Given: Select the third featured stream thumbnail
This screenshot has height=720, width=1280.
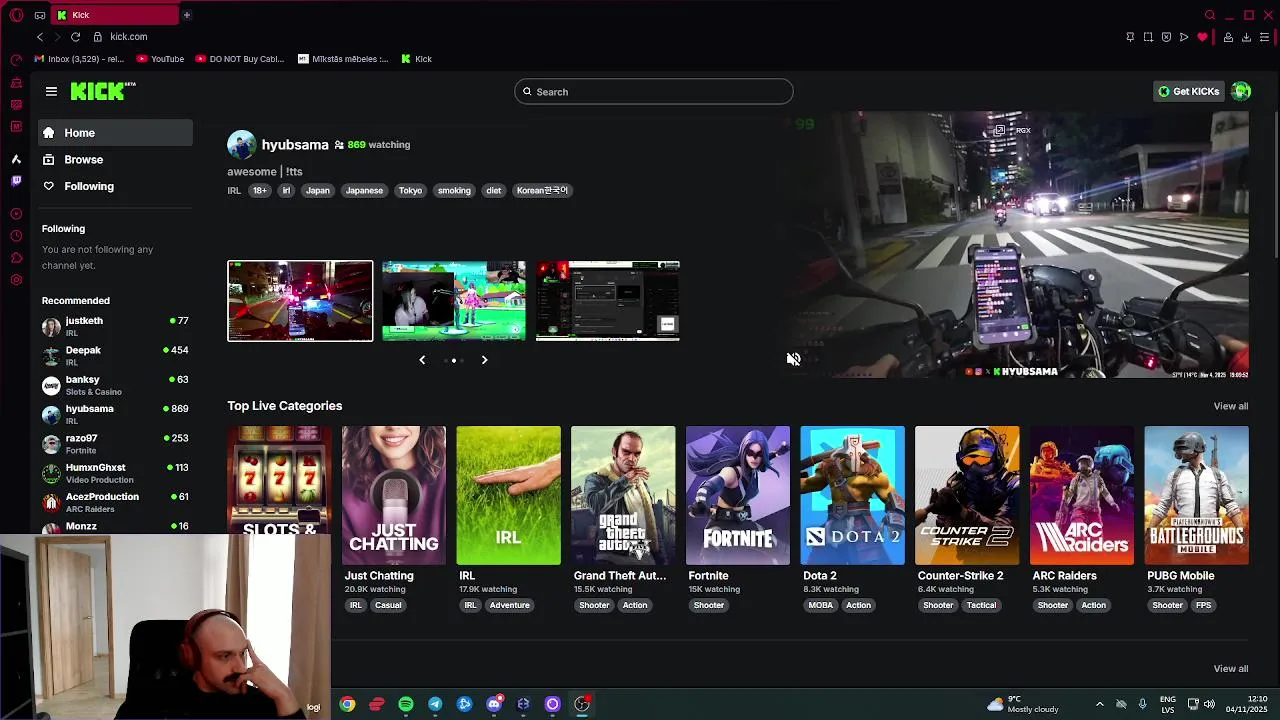Looking at the screenshot, I should pyautogui.click(x=608, y=301).
